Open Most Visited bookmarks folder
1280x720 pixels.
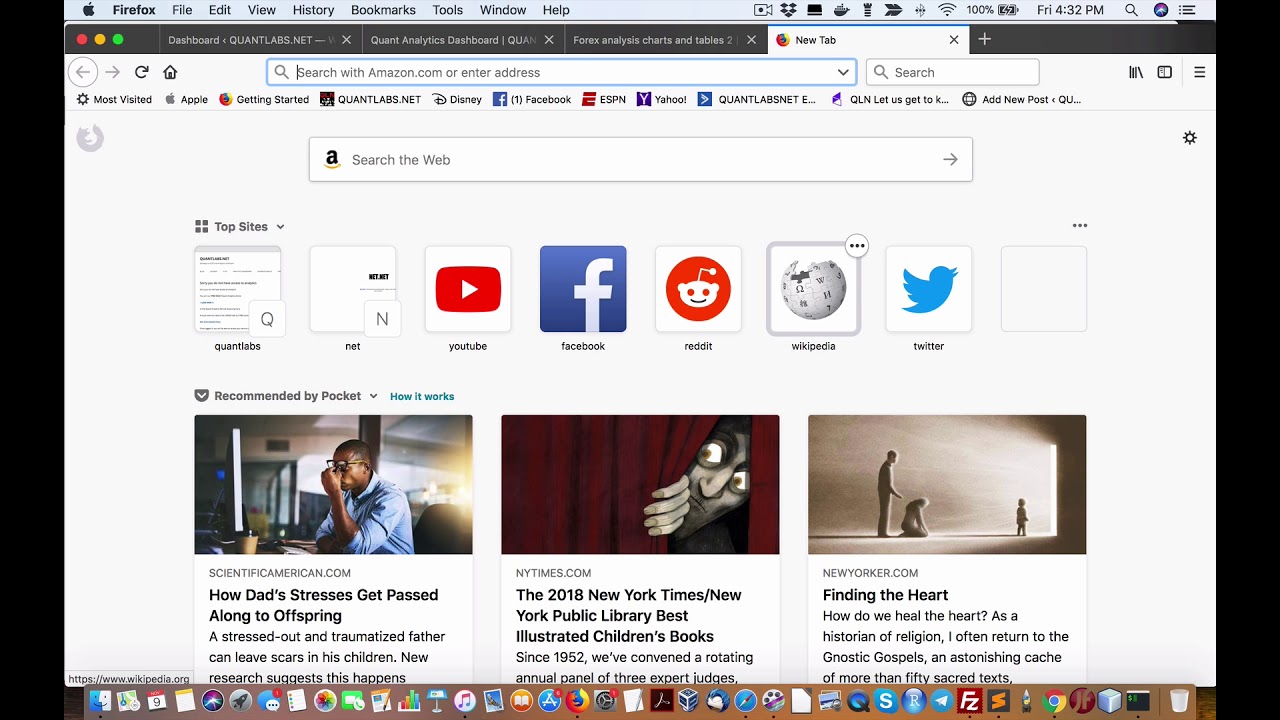(x=115, y=99)
